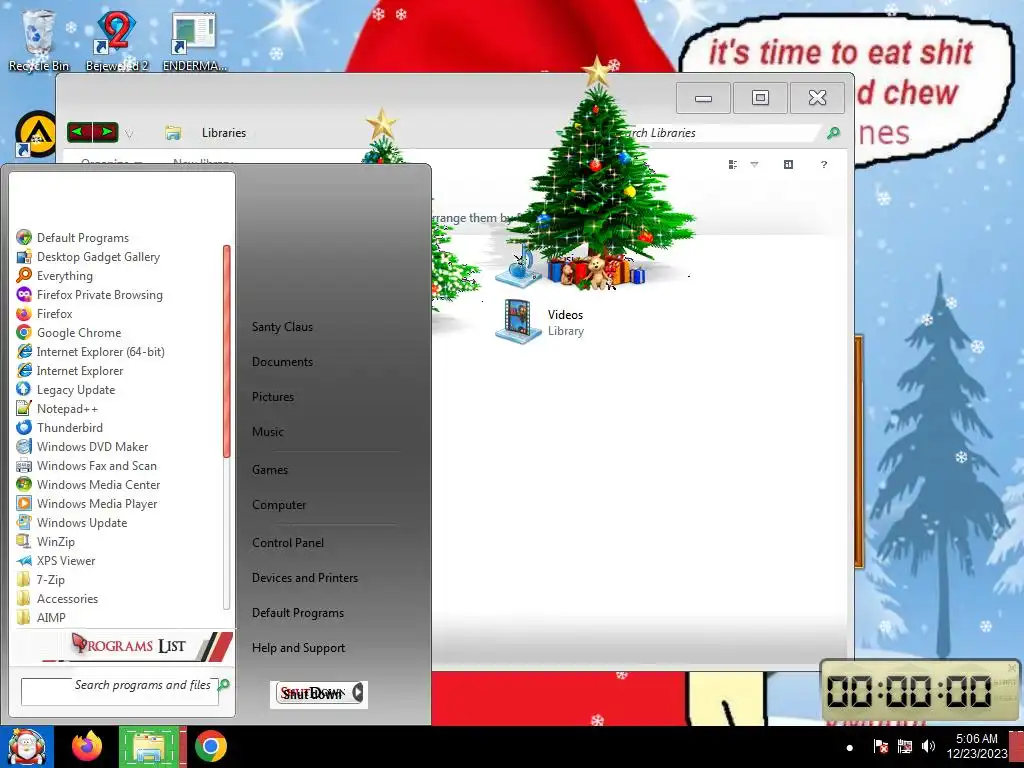The image size is (1024, 768).
Task: Click the Search programs and files box
Action: pos(119,692)
